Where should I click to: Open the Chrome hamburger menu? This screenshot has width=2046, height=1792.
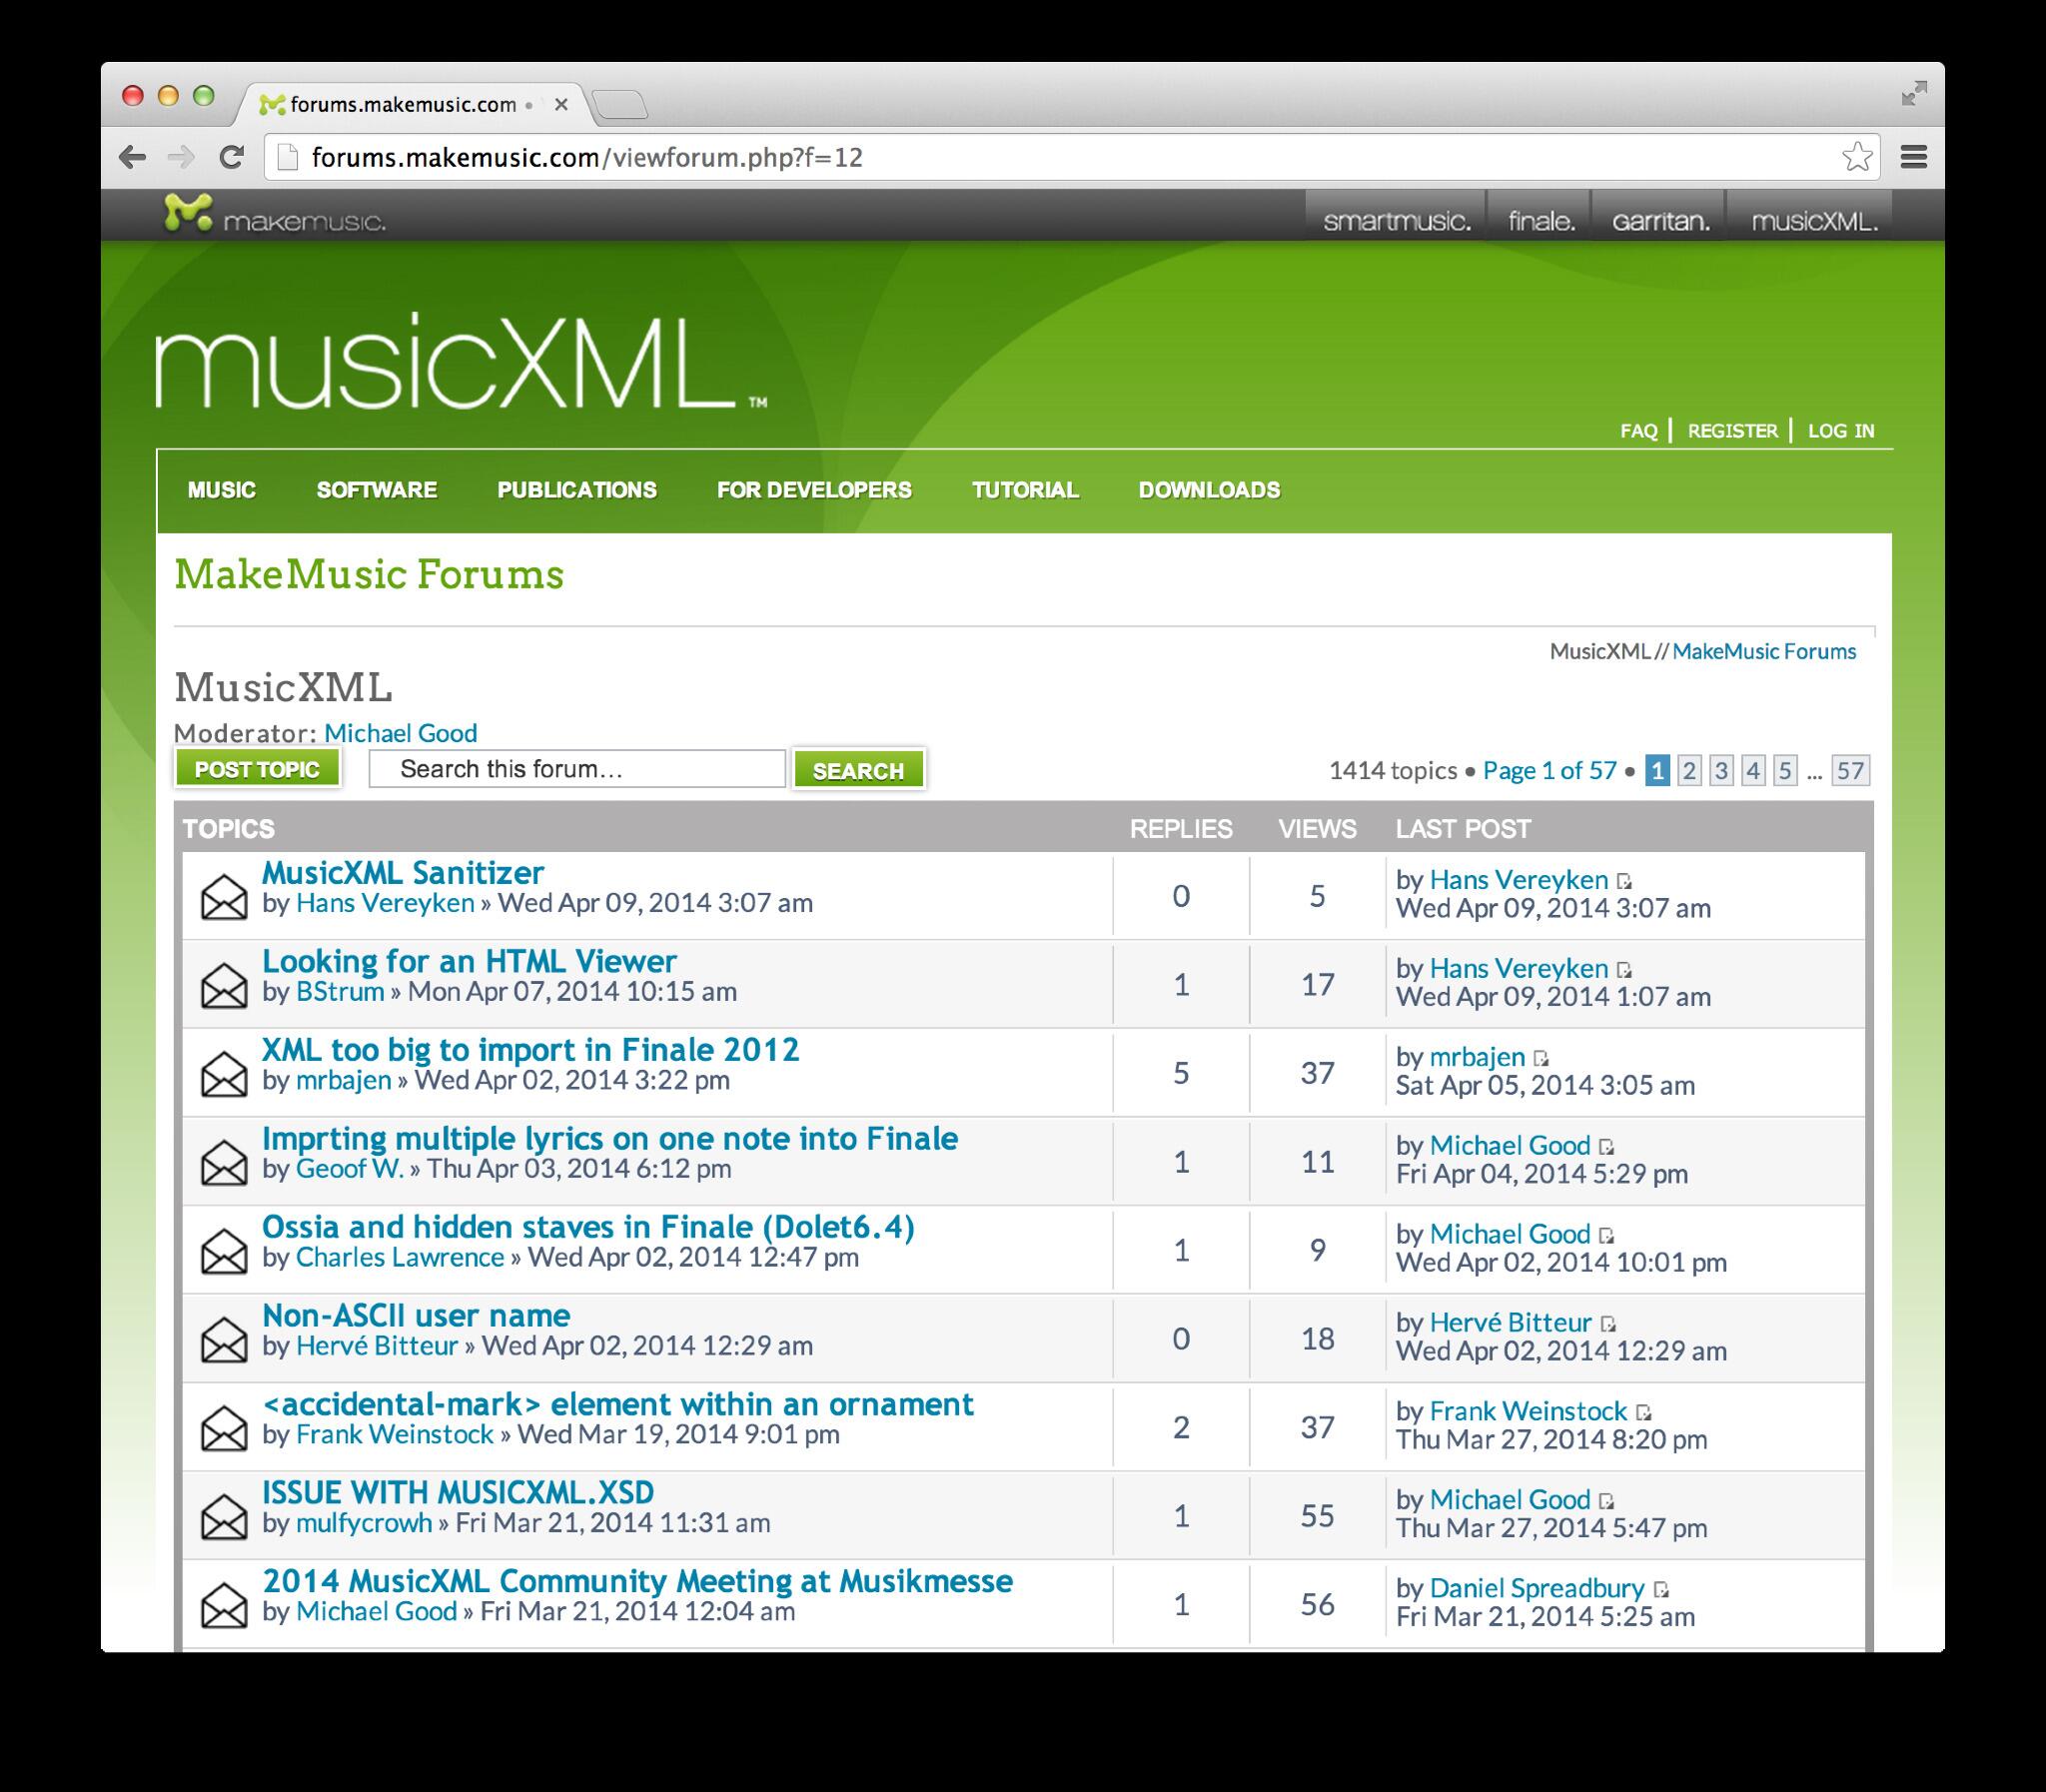pos(1914,157)
